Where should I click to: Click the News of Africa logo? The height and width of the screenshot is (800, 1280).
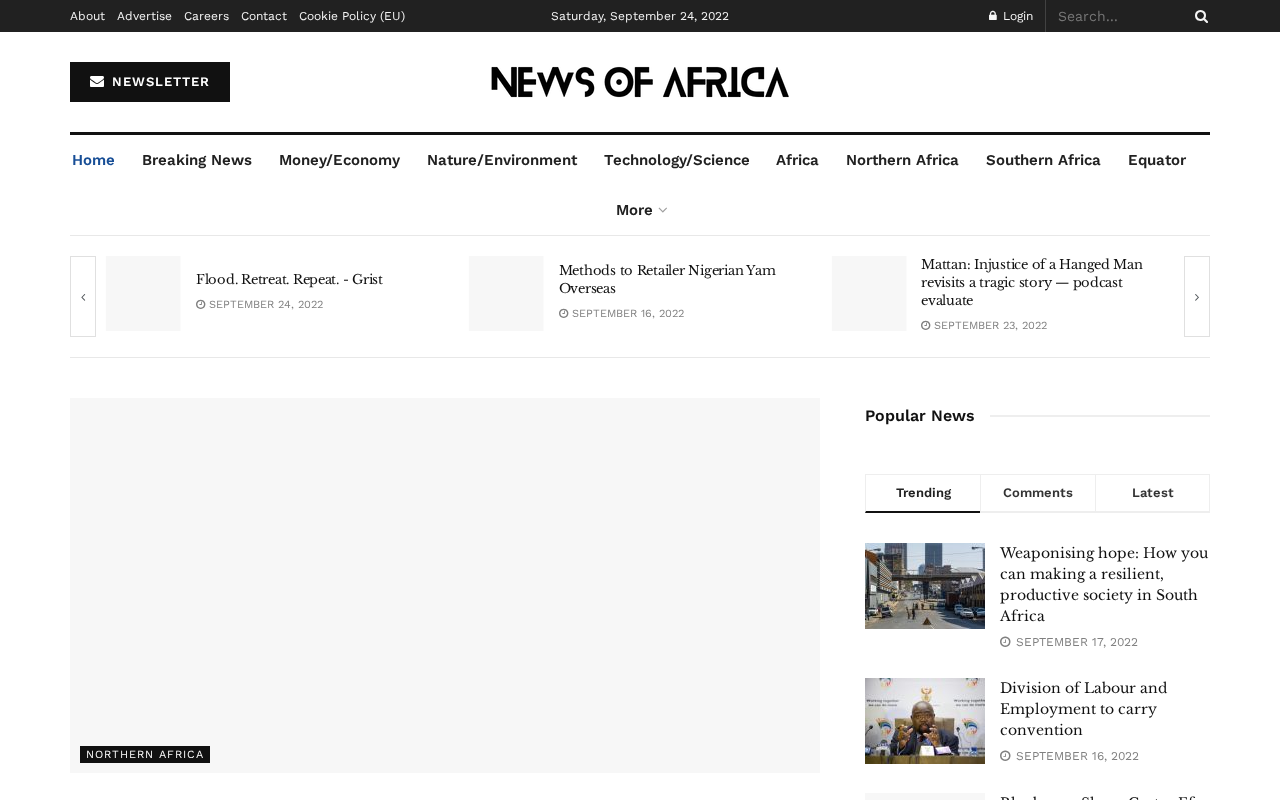pos(640,82)
